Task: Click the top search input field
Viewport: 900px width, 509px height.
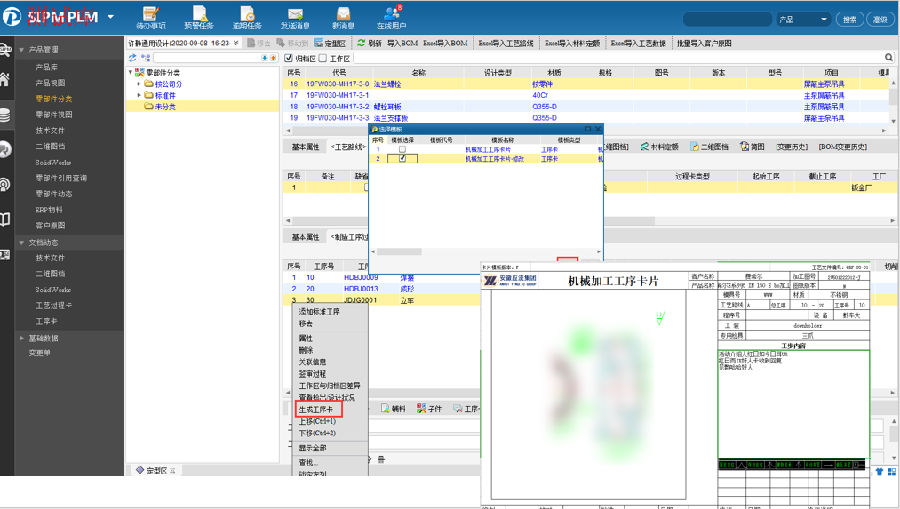Action: (x=728, y=19)
